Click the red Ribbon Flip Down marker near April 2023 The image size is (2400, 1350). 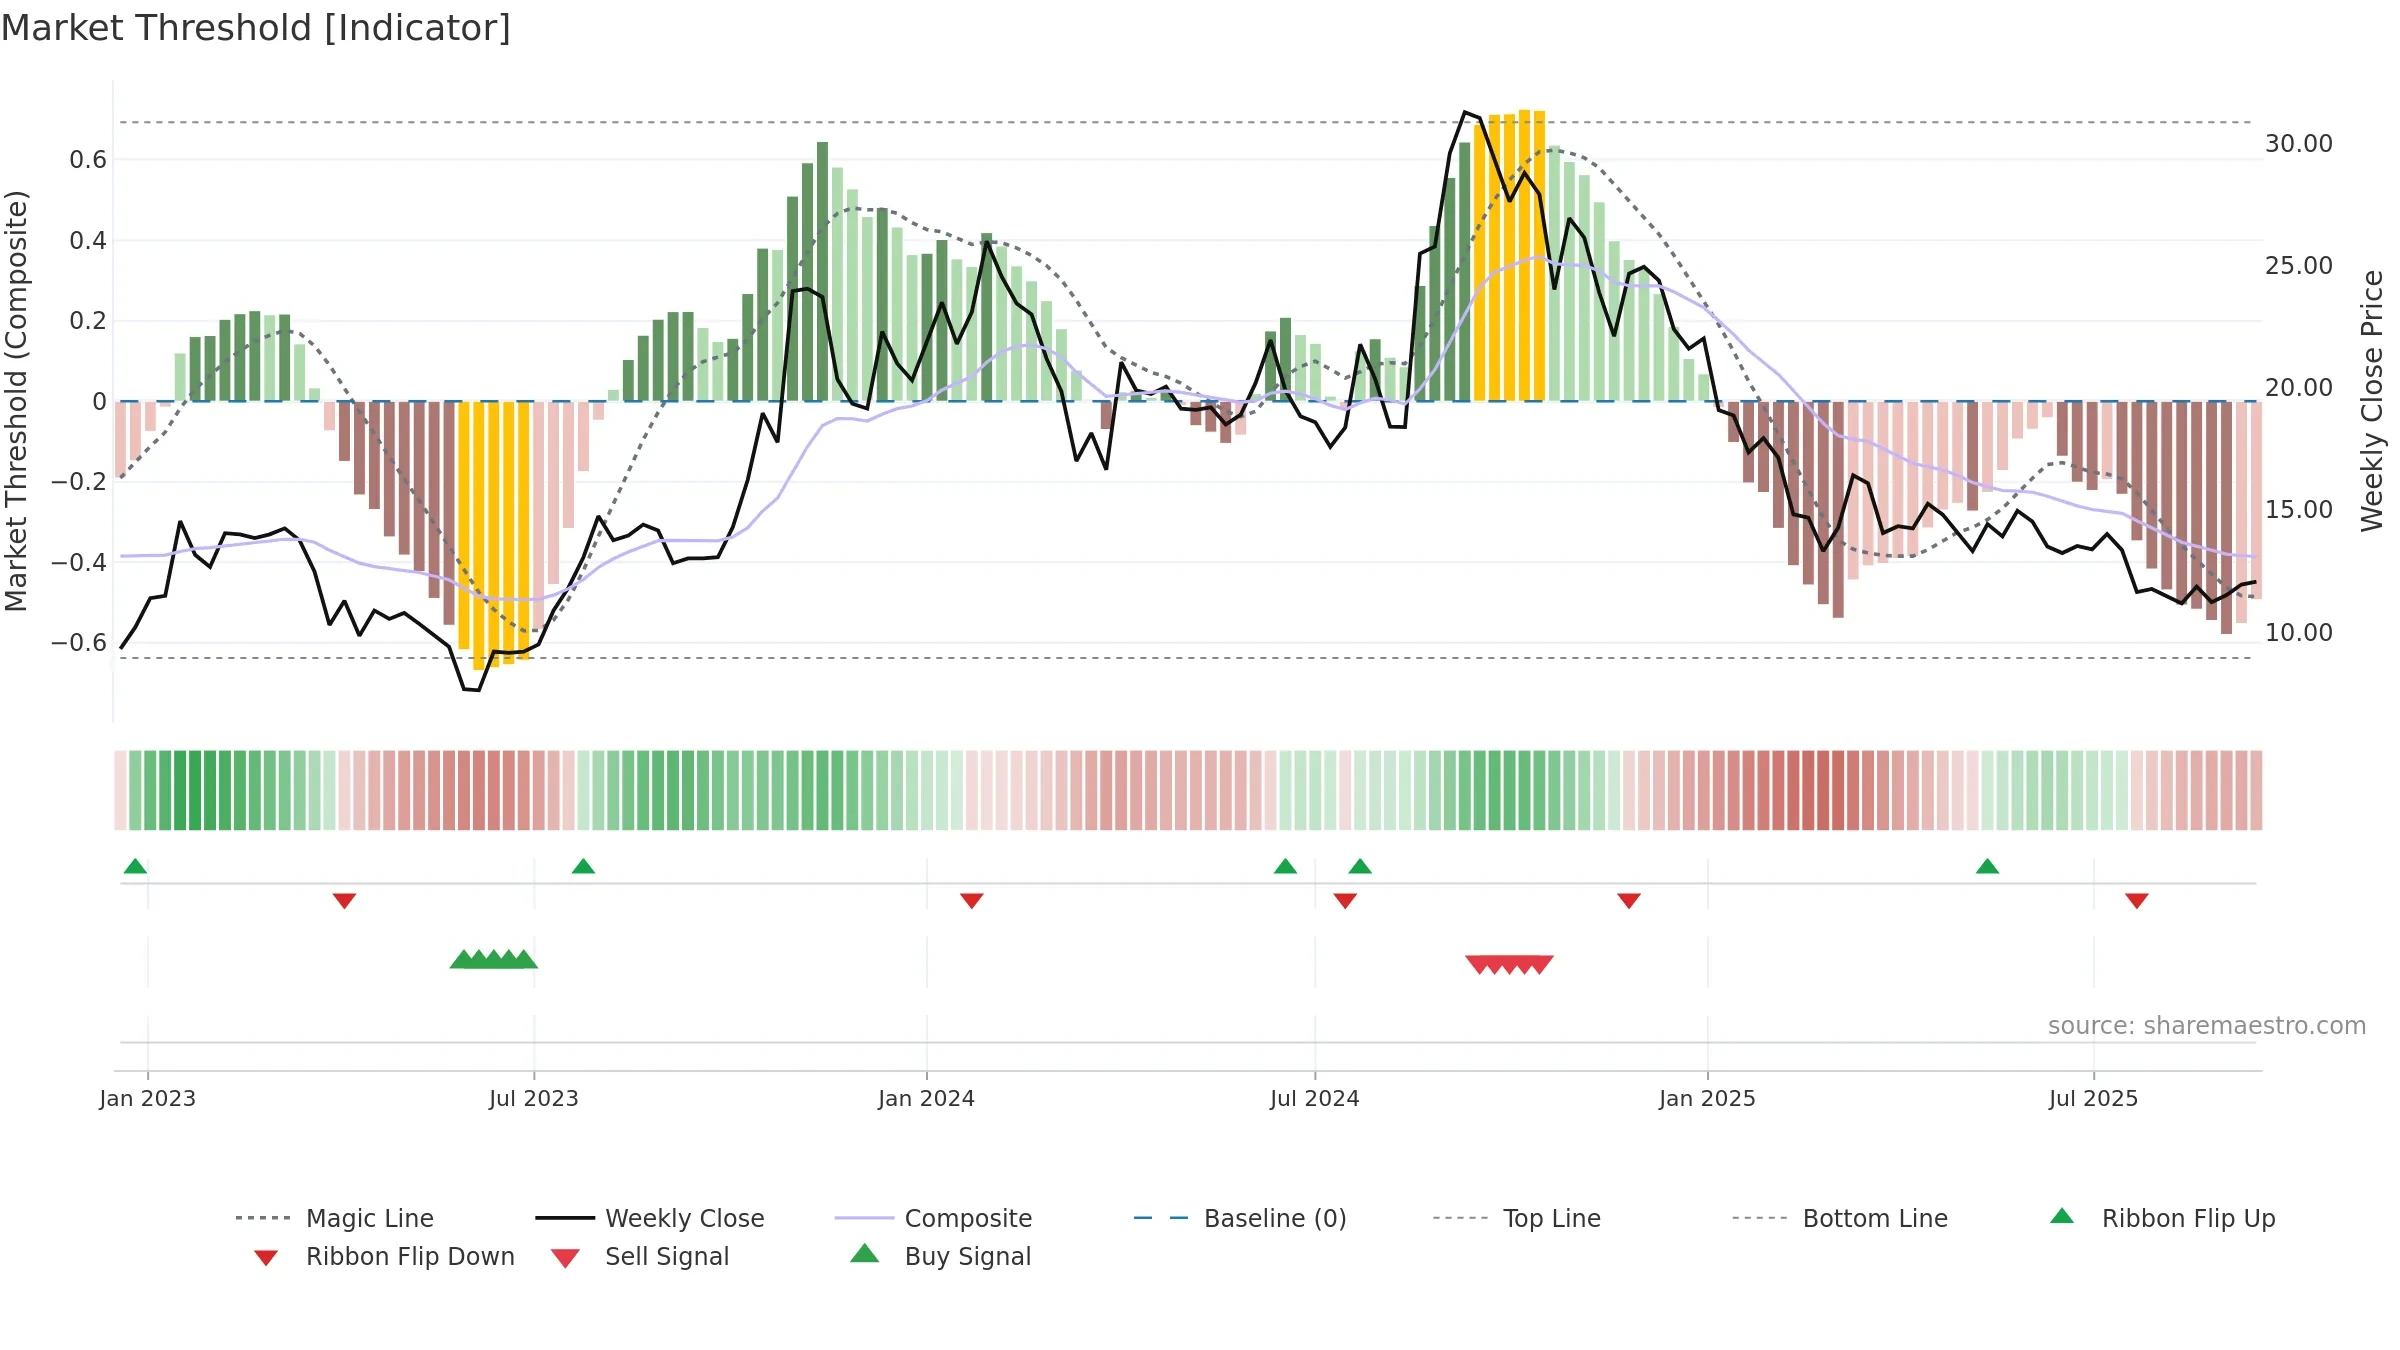click(344, 901)
